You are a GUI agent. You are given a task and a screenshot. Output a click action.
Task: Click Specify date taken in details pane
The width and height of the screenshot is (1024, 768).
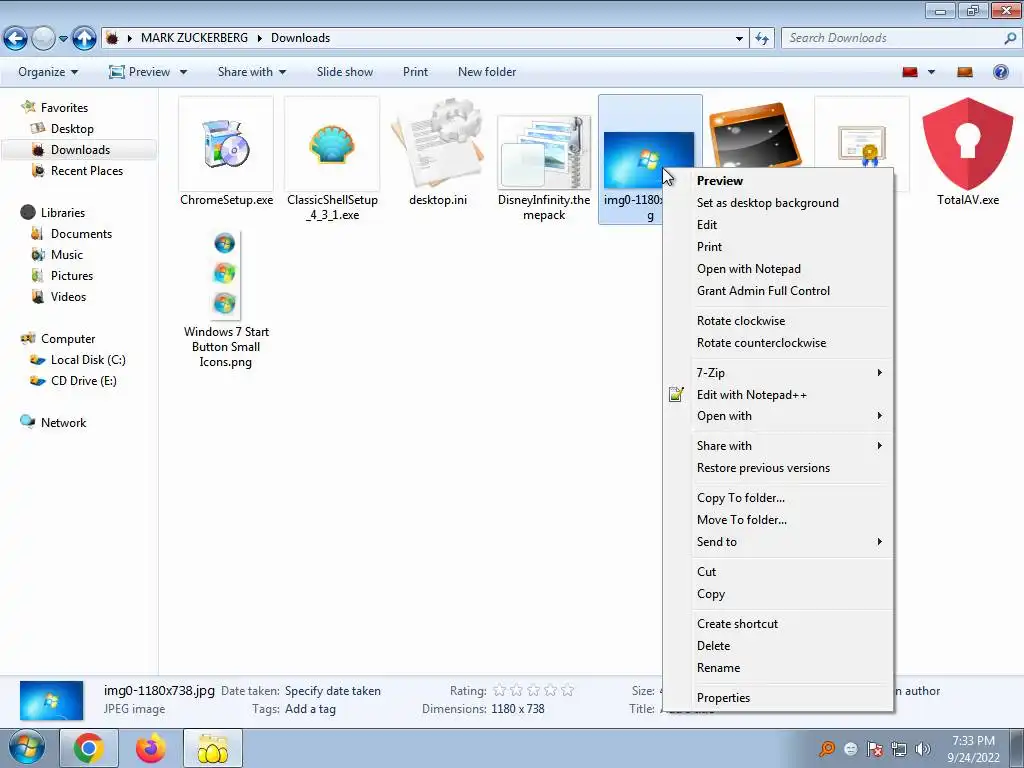click(332, 691)
